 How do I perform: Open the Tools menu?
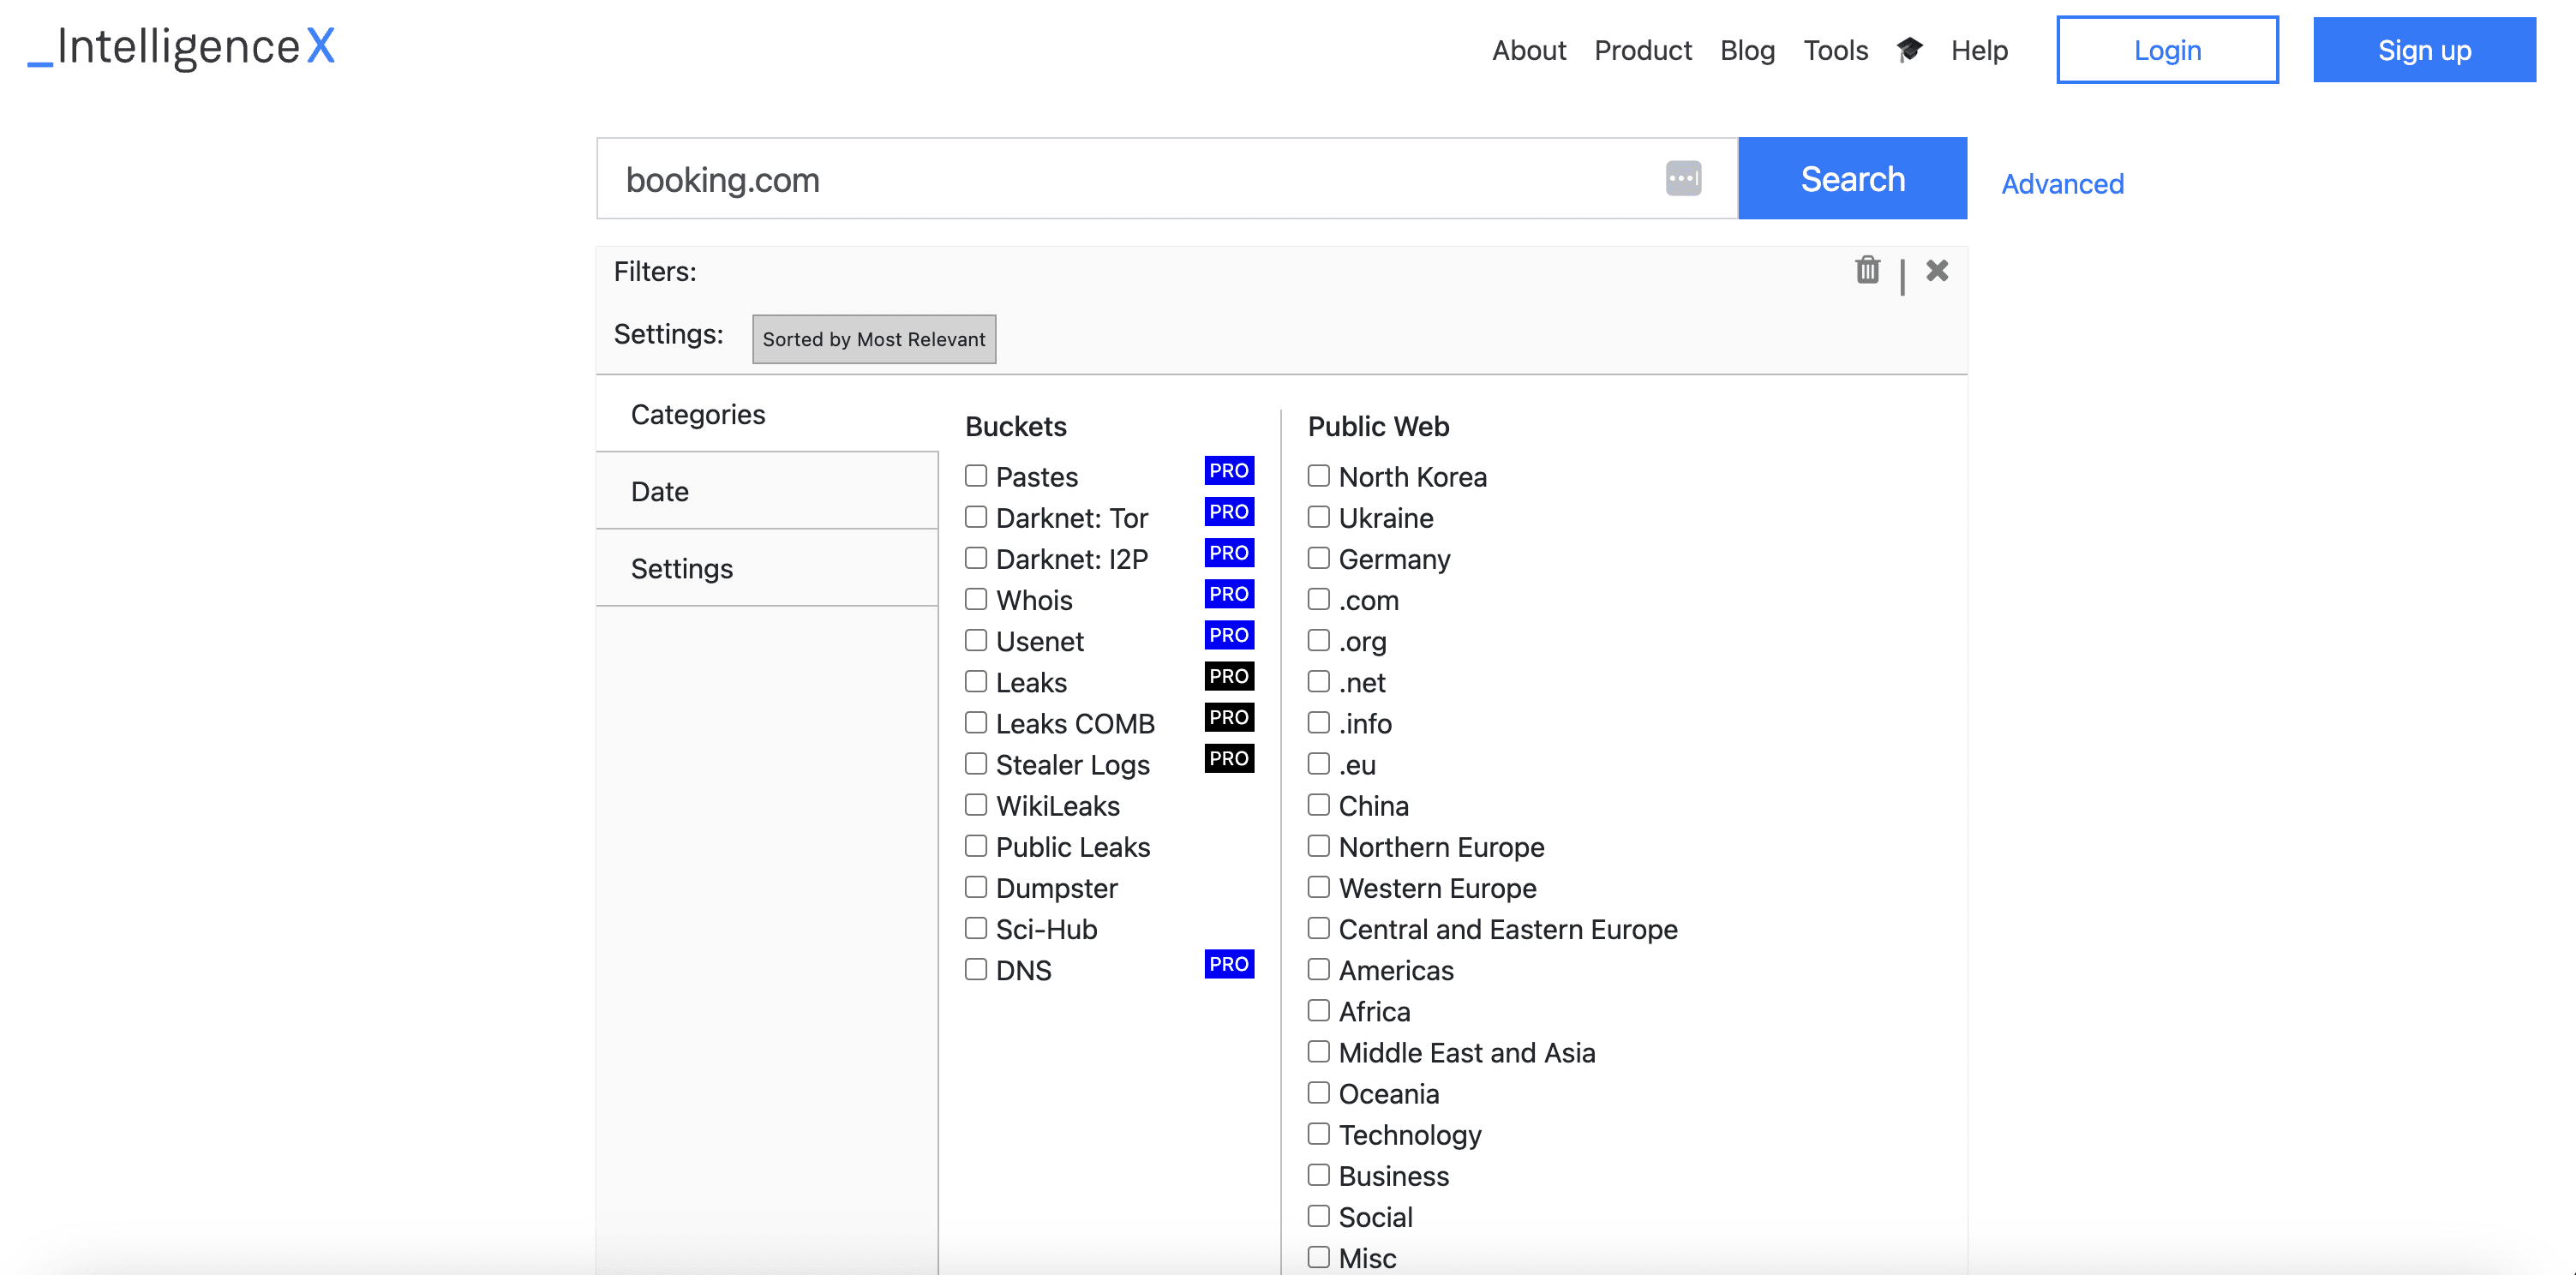point(1836,50)
